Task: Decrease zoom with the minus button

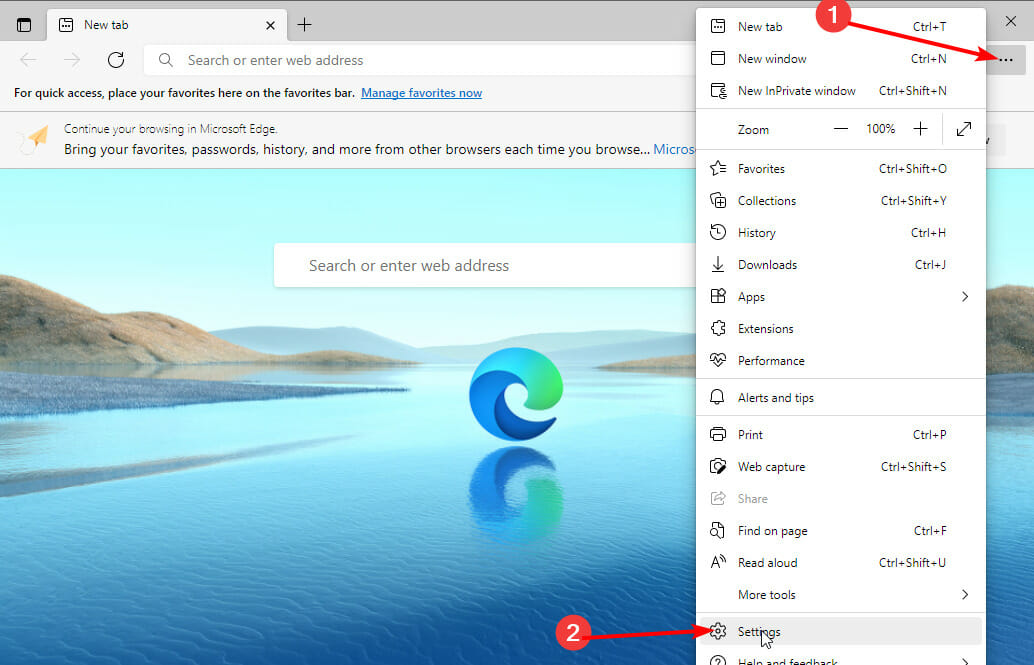Action: coord(841,129)
